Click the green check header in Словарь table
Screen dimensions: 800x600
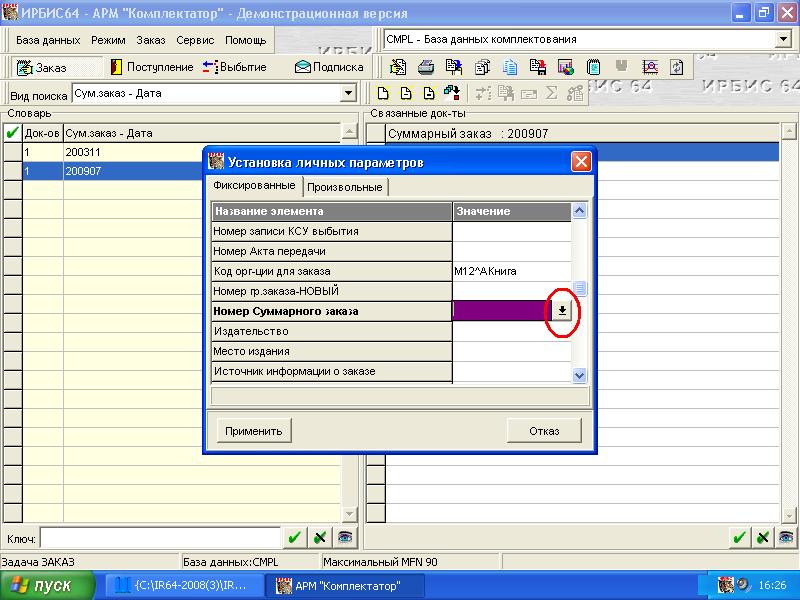[x=13, y=132]
